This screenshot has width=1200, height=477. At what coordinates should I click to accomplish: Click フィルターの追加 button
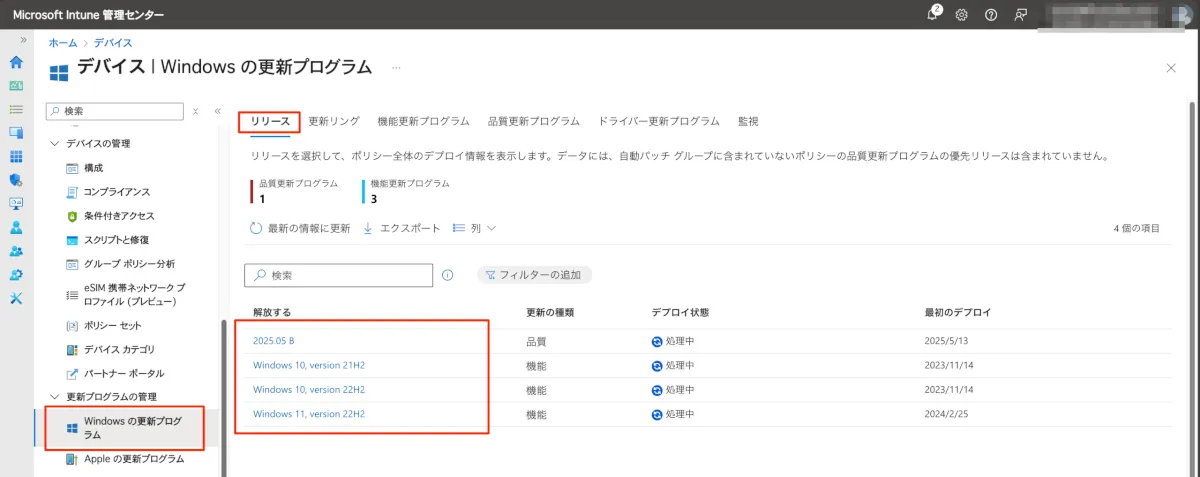(x=536, y=275)
